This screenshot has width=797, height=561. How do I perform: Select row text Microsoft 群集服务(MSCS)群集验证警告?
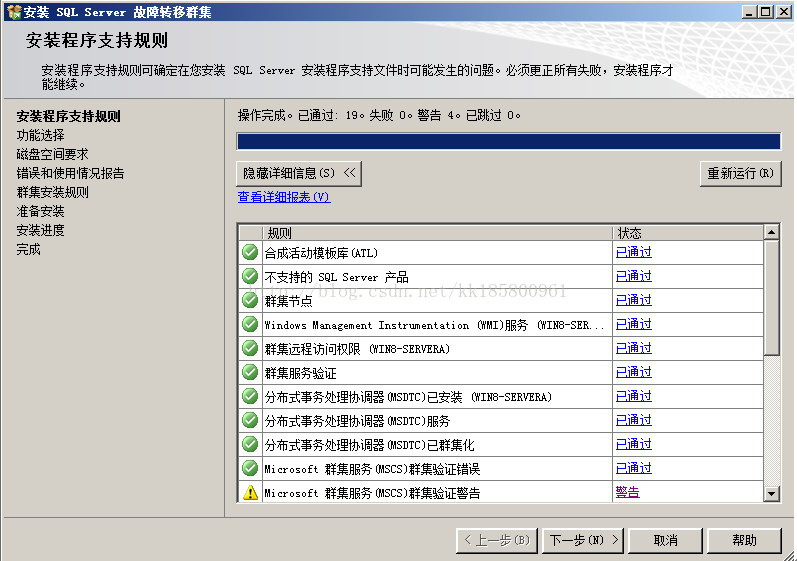point(372,493)
